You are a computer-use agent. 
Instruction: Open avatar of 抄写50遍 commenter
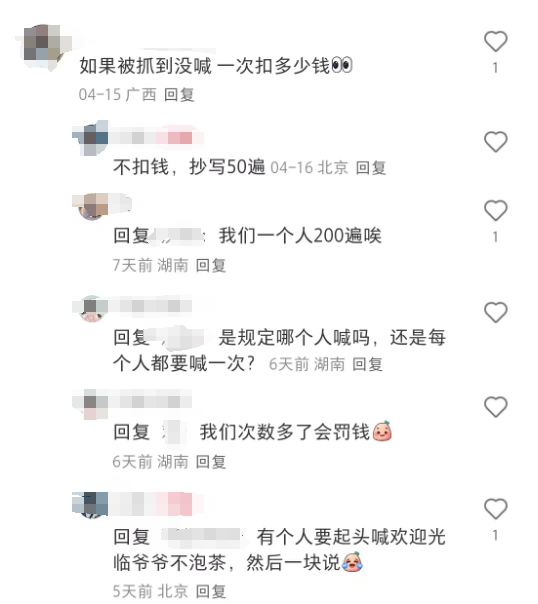[91, 138]
